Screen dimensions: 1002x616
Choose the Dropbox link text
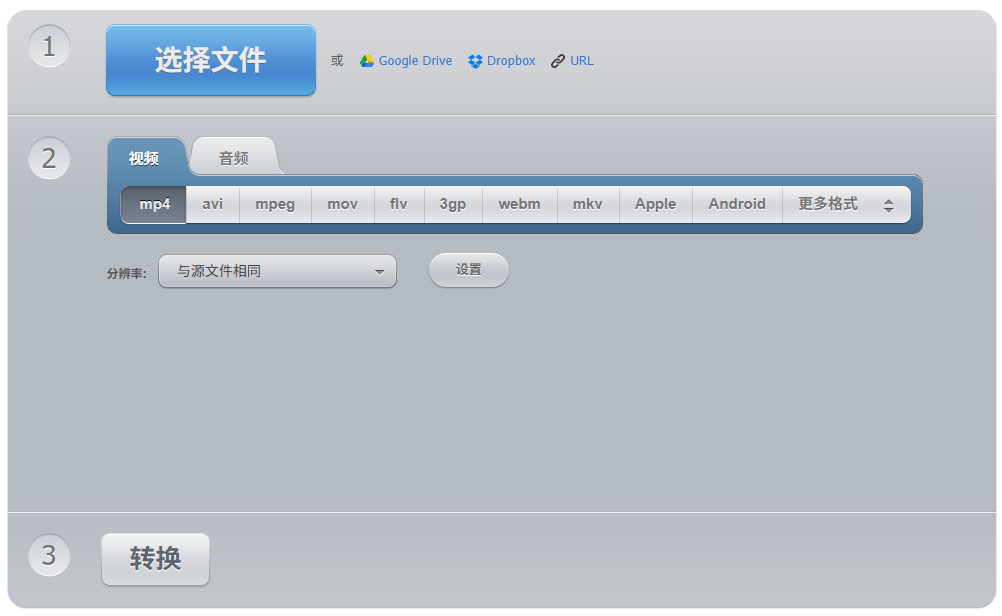[x=511, y=61]
